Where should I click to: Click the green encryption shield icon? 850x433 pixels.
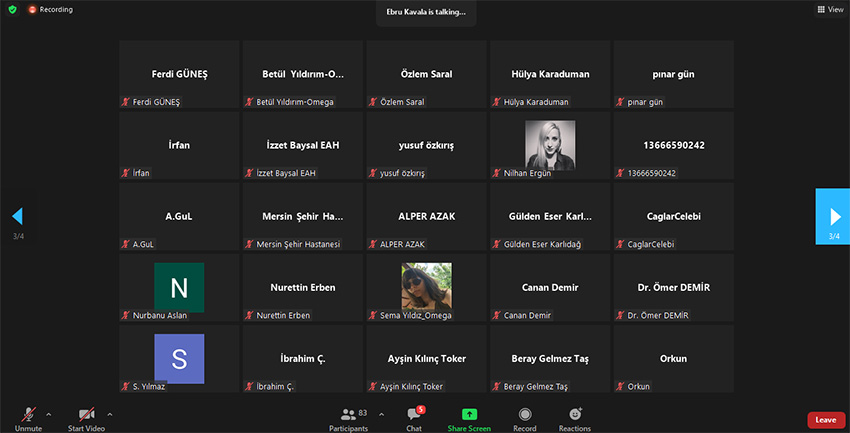pos(12,9)
